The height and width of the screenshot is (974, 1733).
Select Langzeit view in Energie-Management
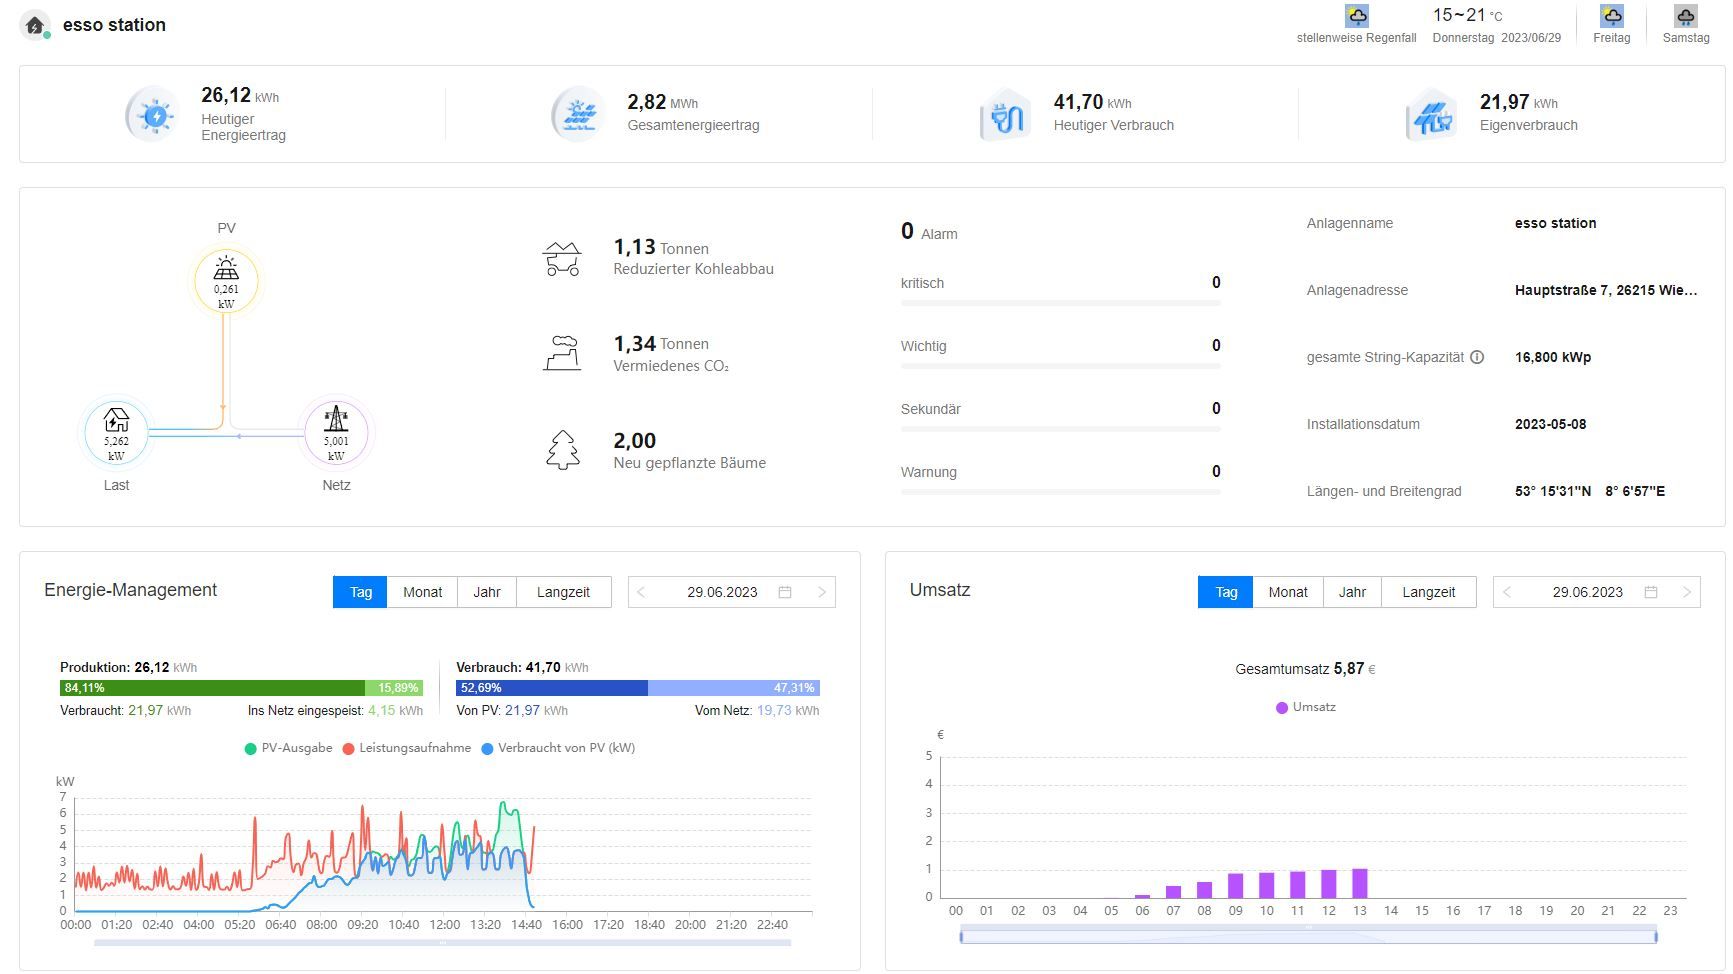[563, 592]
